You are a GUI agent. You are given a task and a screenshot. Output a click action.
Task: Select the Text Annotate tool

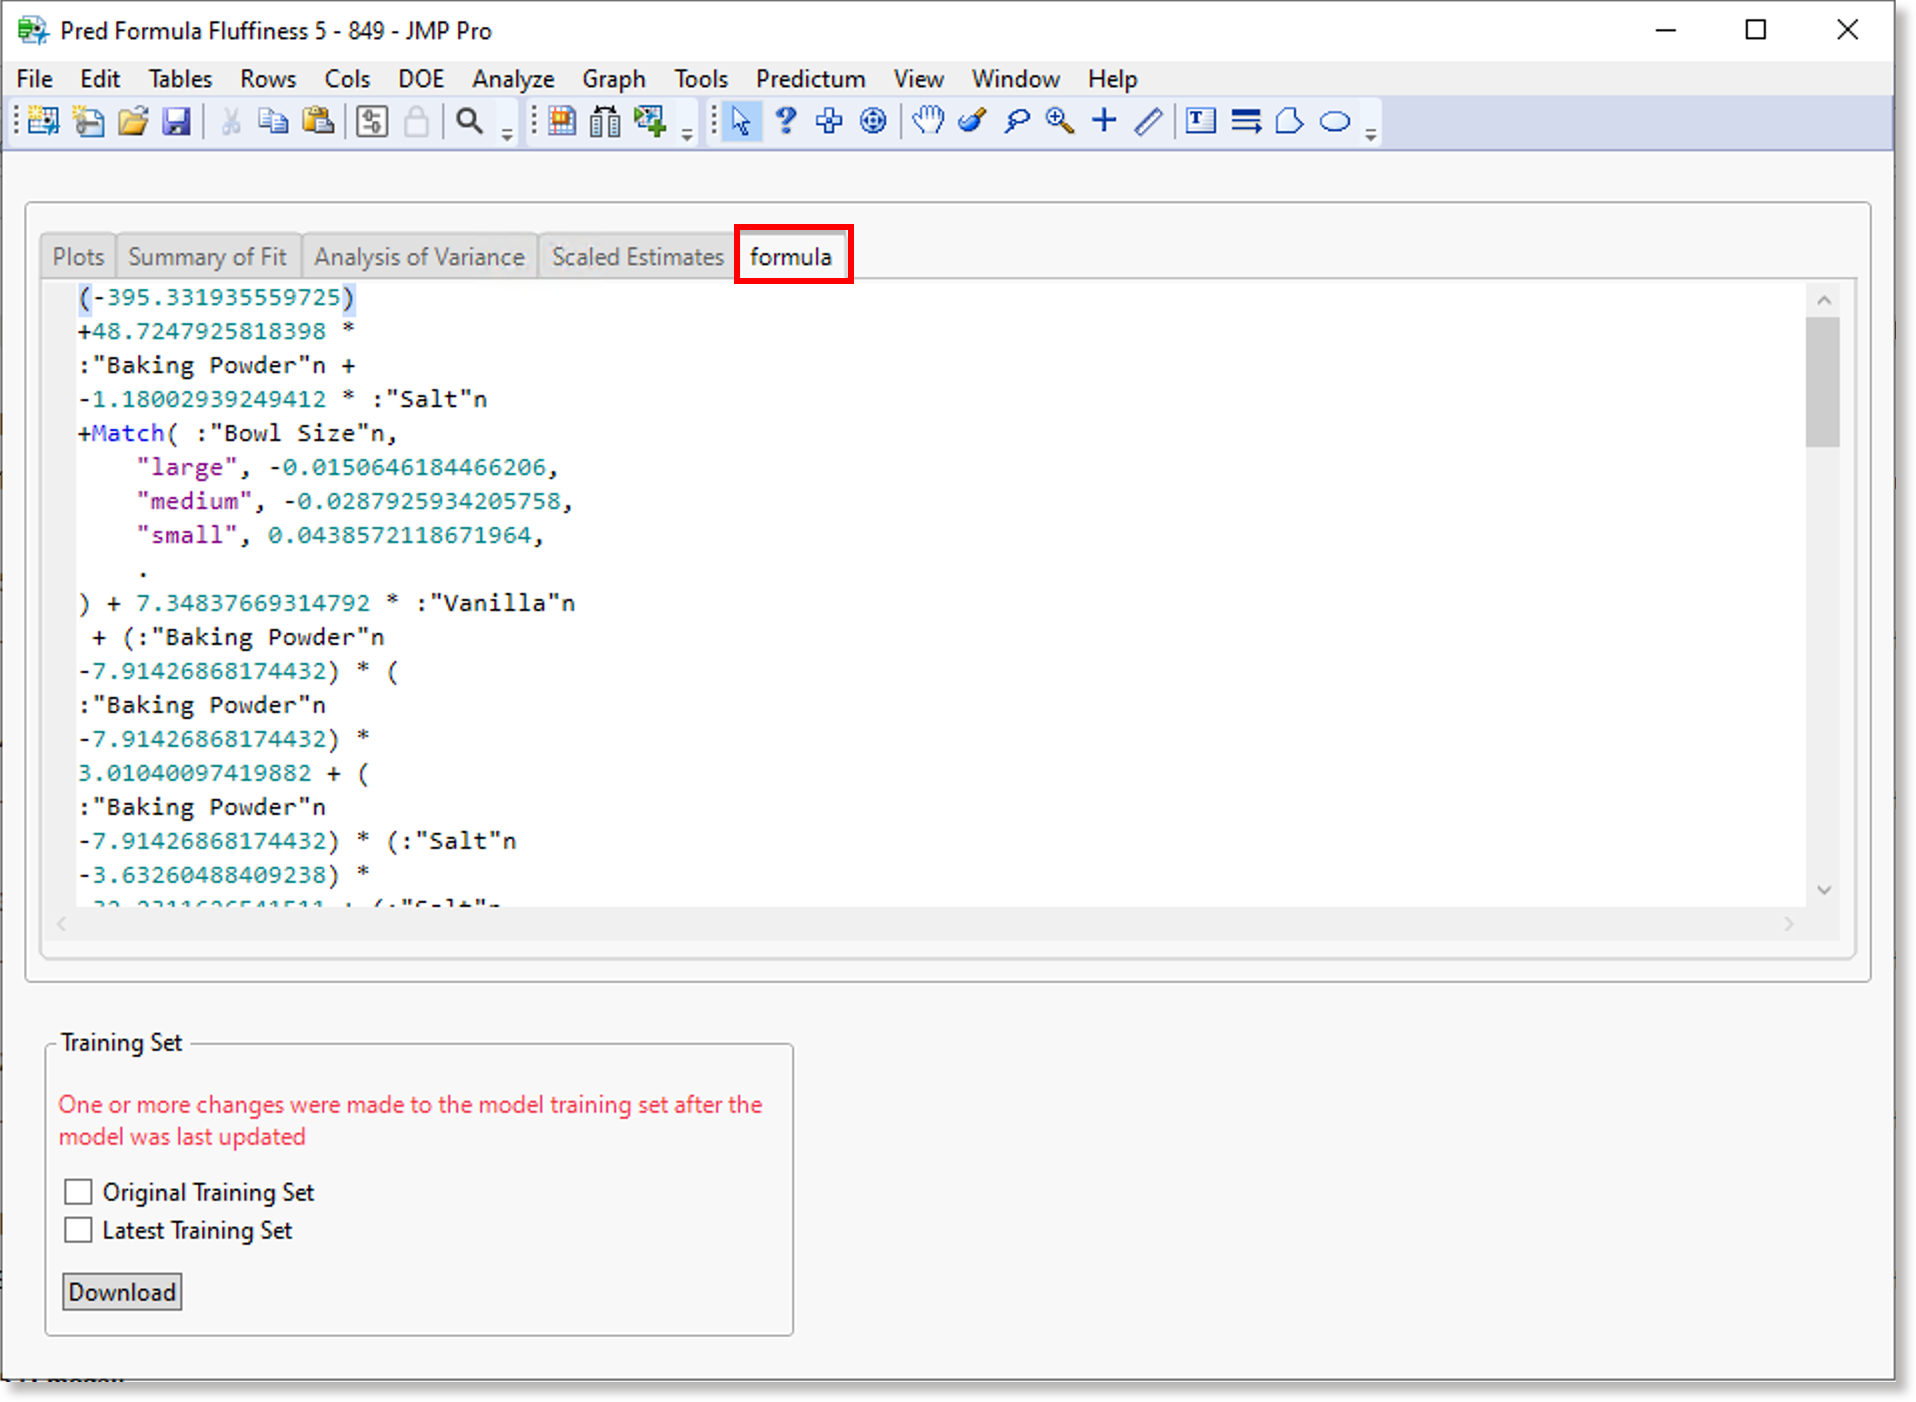coord(1200,121)
